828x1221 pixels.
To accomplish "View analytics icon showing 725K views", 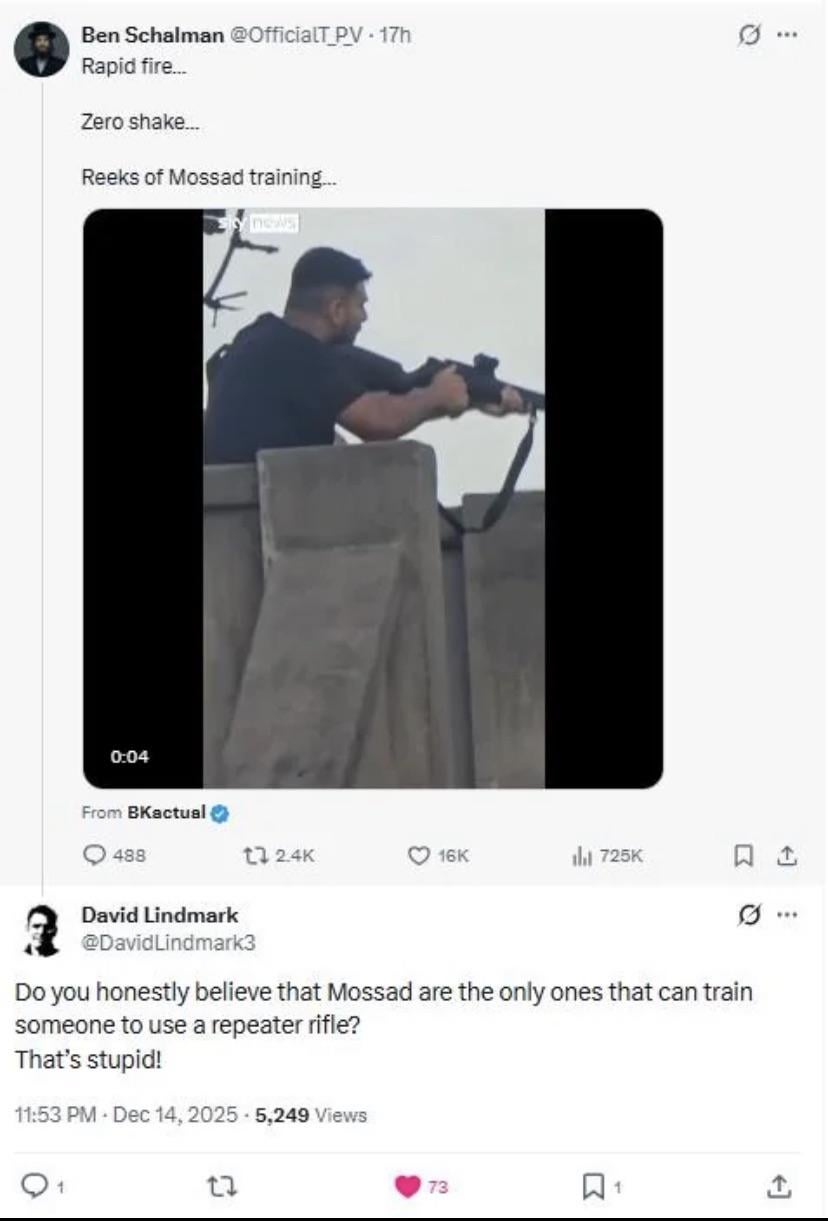I will (x=580, y=856).
